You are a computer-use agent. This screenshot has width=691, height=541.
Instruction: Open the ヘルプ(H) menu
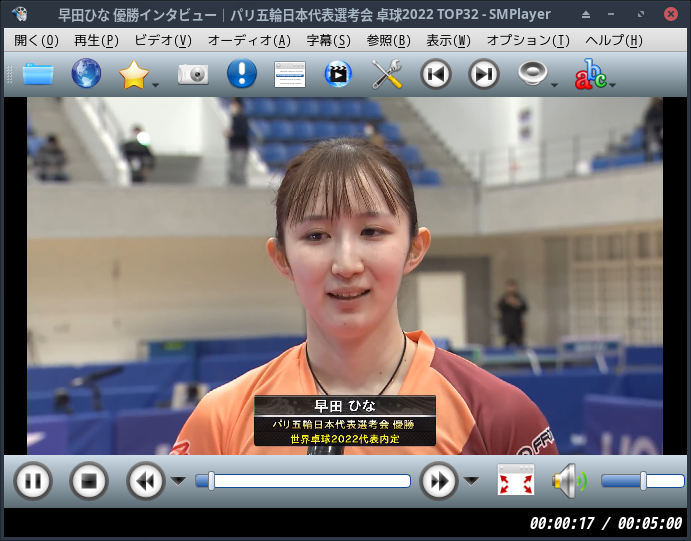click(x=614, y=41)
